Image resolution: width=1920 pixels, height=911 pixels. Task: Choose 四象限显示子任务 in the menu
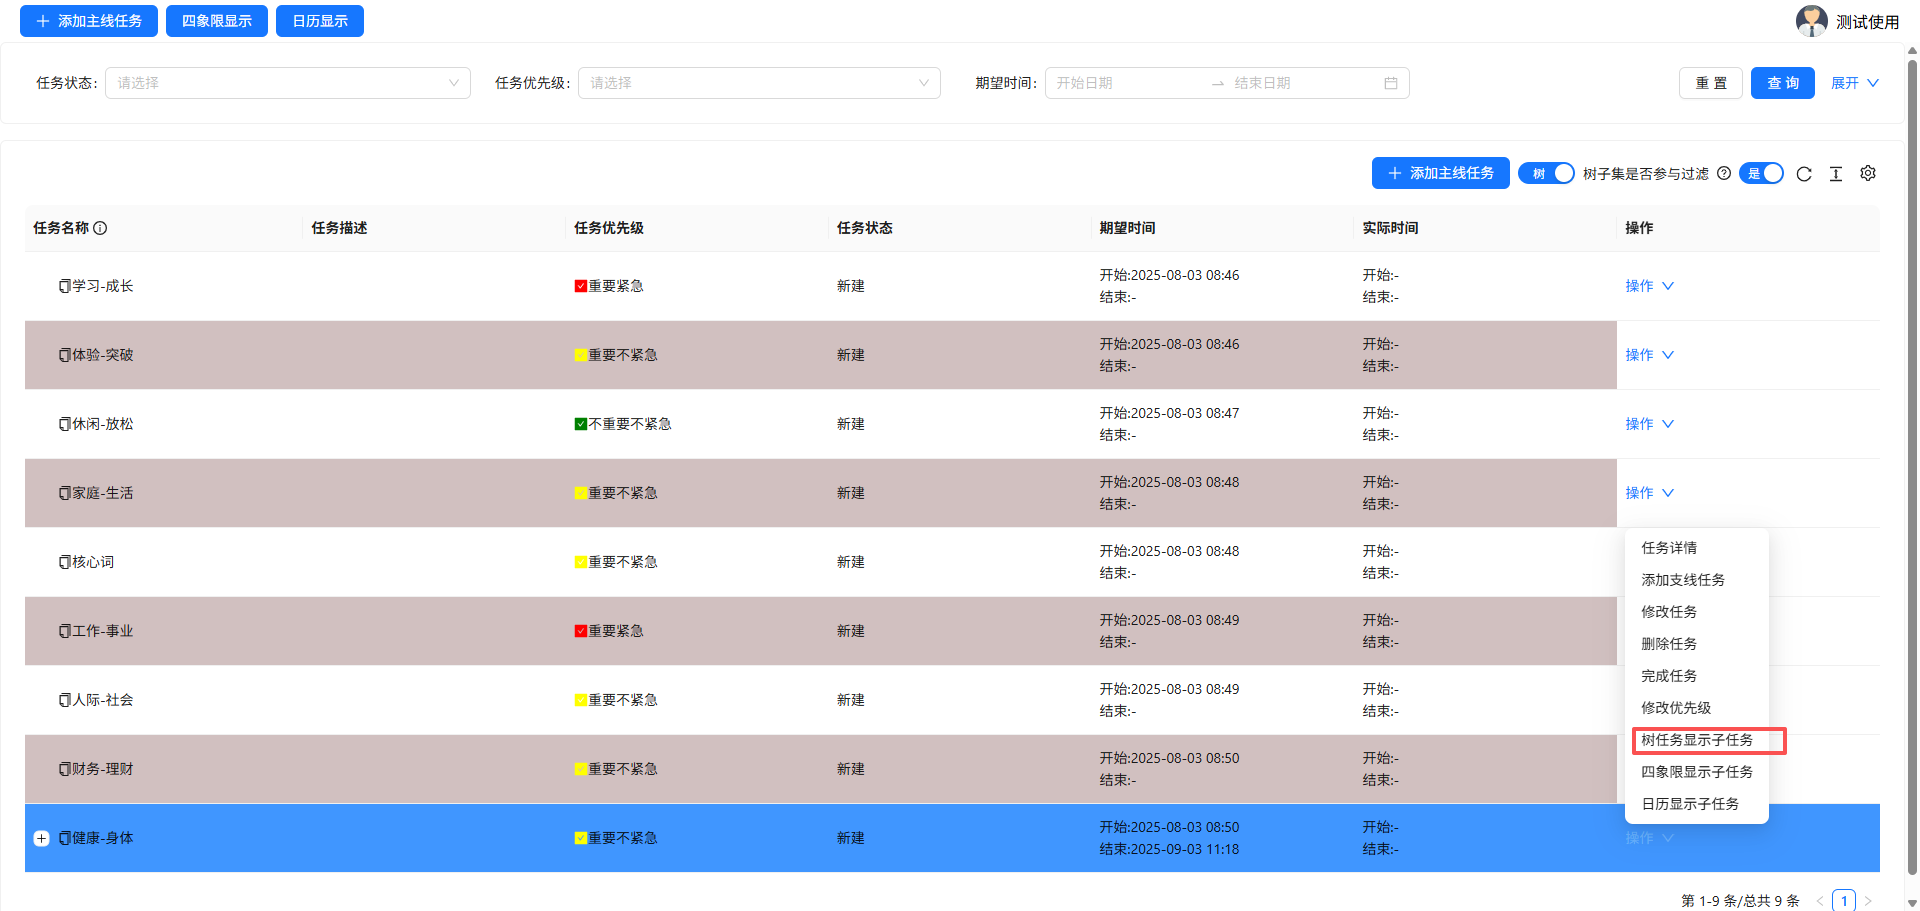(x=1696, y=771)
